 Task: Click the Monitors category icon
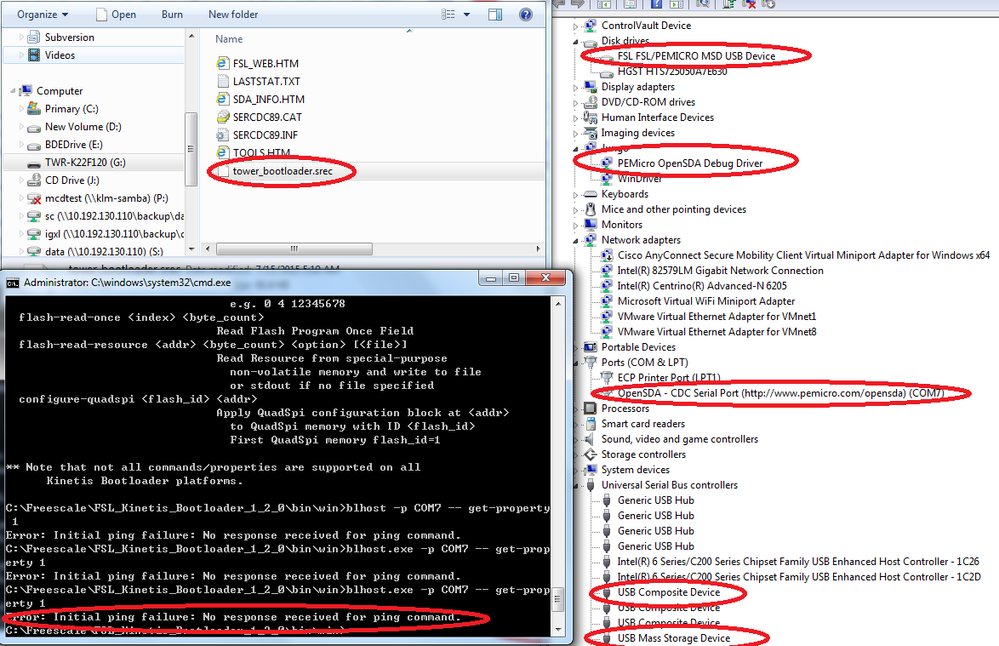591,224
